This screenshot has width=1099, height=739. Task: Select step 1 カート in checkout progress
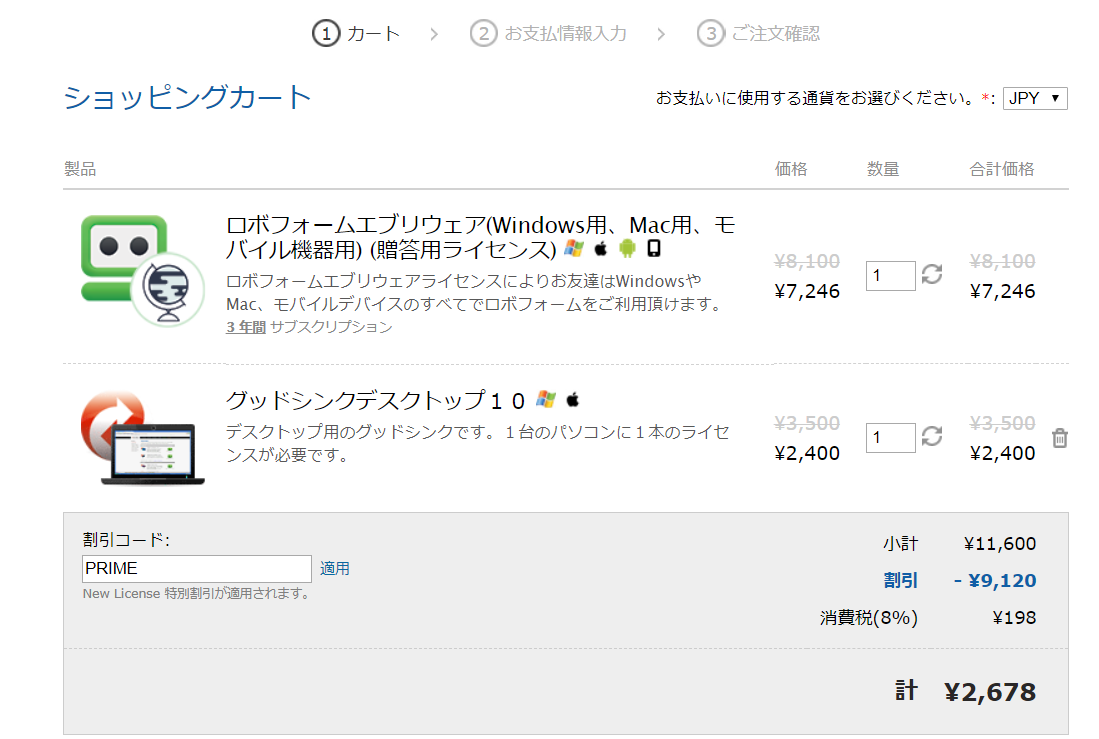(x=356, y=33)
